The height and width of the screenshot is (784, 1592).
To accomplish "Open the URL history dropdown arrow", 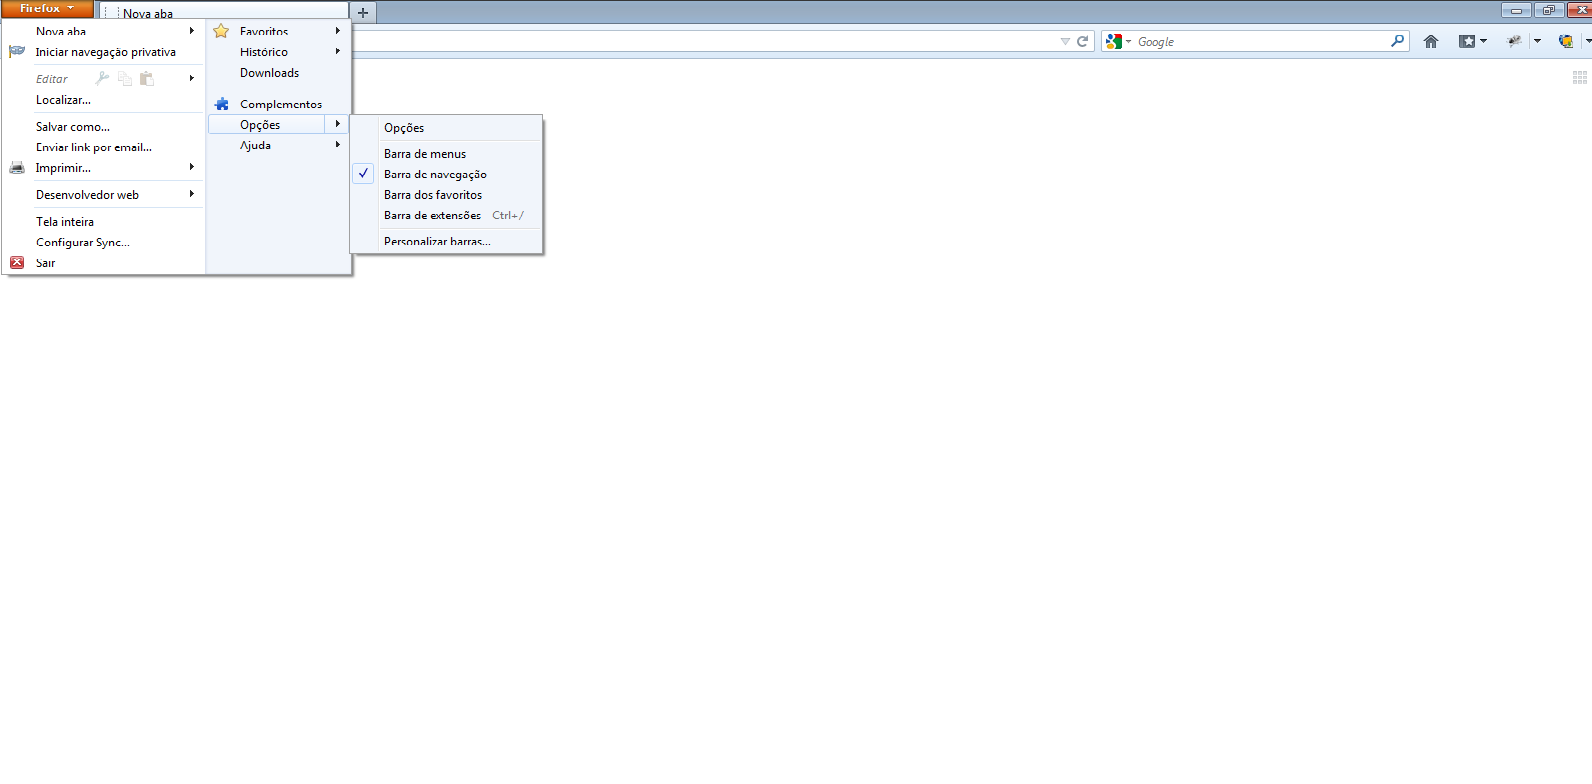I will click(1065, 41).
